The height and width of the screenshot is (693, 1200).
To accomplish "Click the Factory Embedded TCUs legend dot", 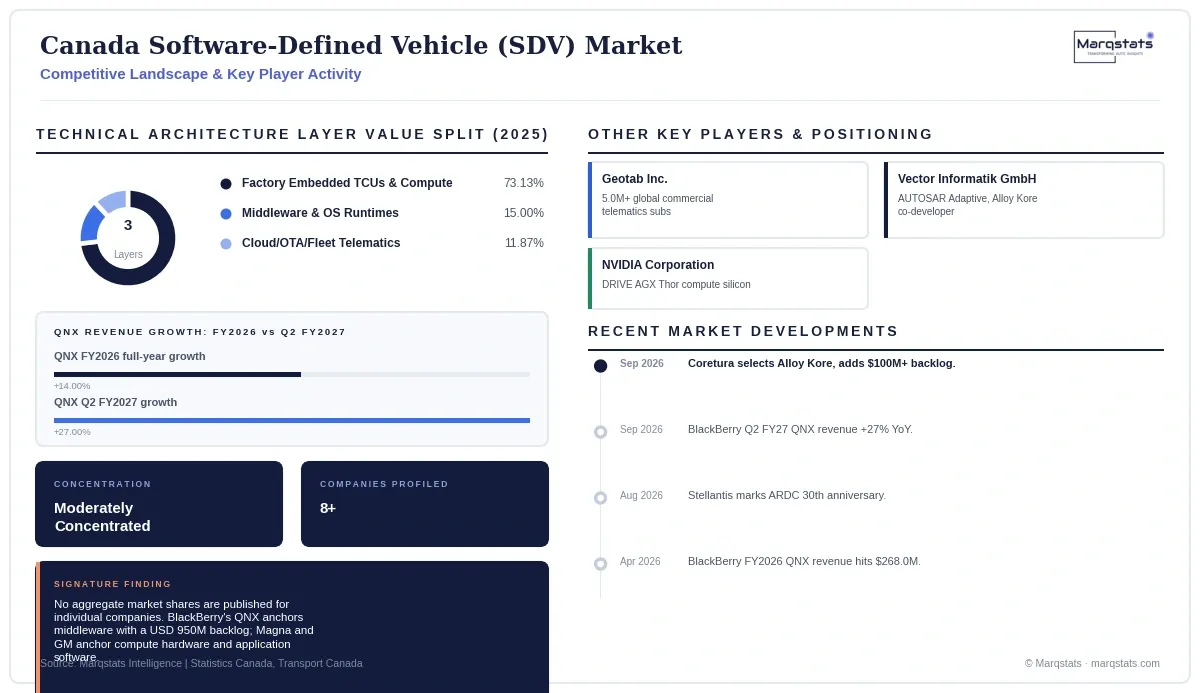I will click(226, 184).
